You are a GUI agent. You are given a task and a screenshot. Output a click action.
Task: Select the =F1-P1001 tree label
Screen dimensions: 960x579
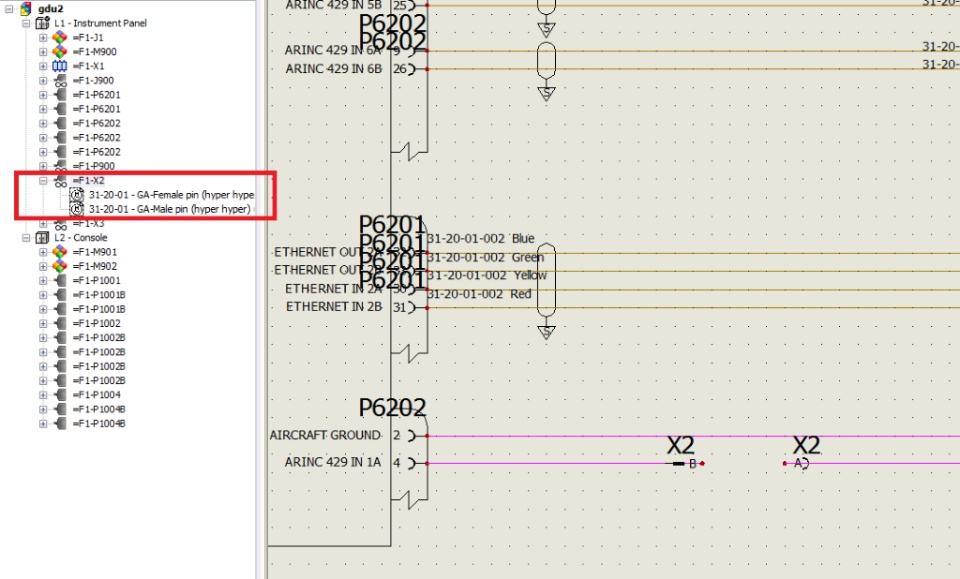click(x=97, y=280)
